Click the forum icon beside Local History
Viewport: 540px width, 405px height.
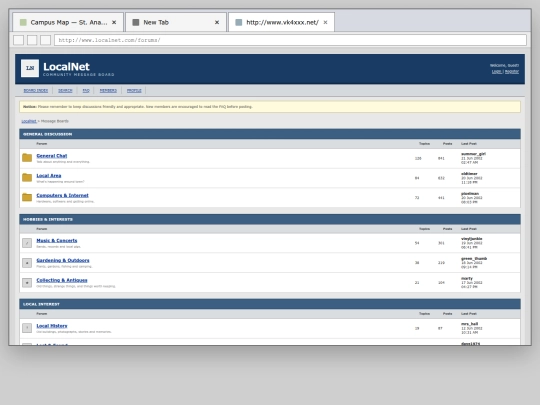[x=27, y=328]
